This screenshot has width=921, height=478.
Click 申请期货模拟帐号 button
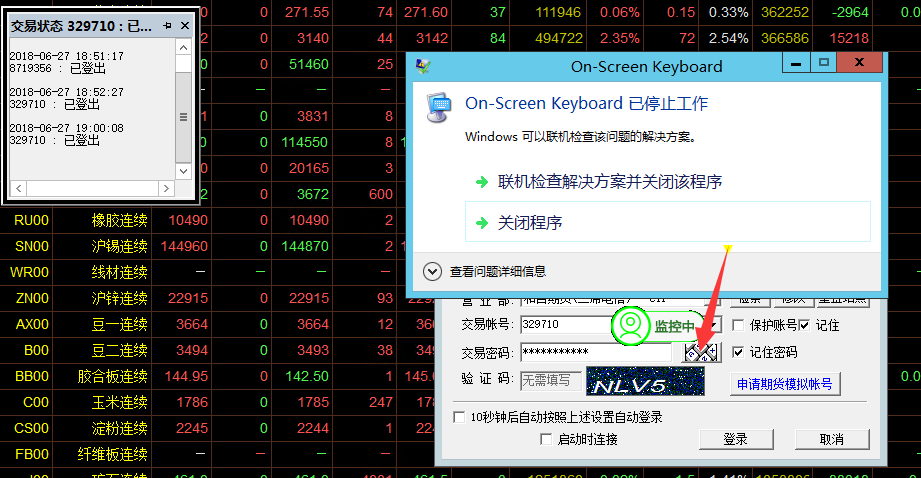click(785, 384)
